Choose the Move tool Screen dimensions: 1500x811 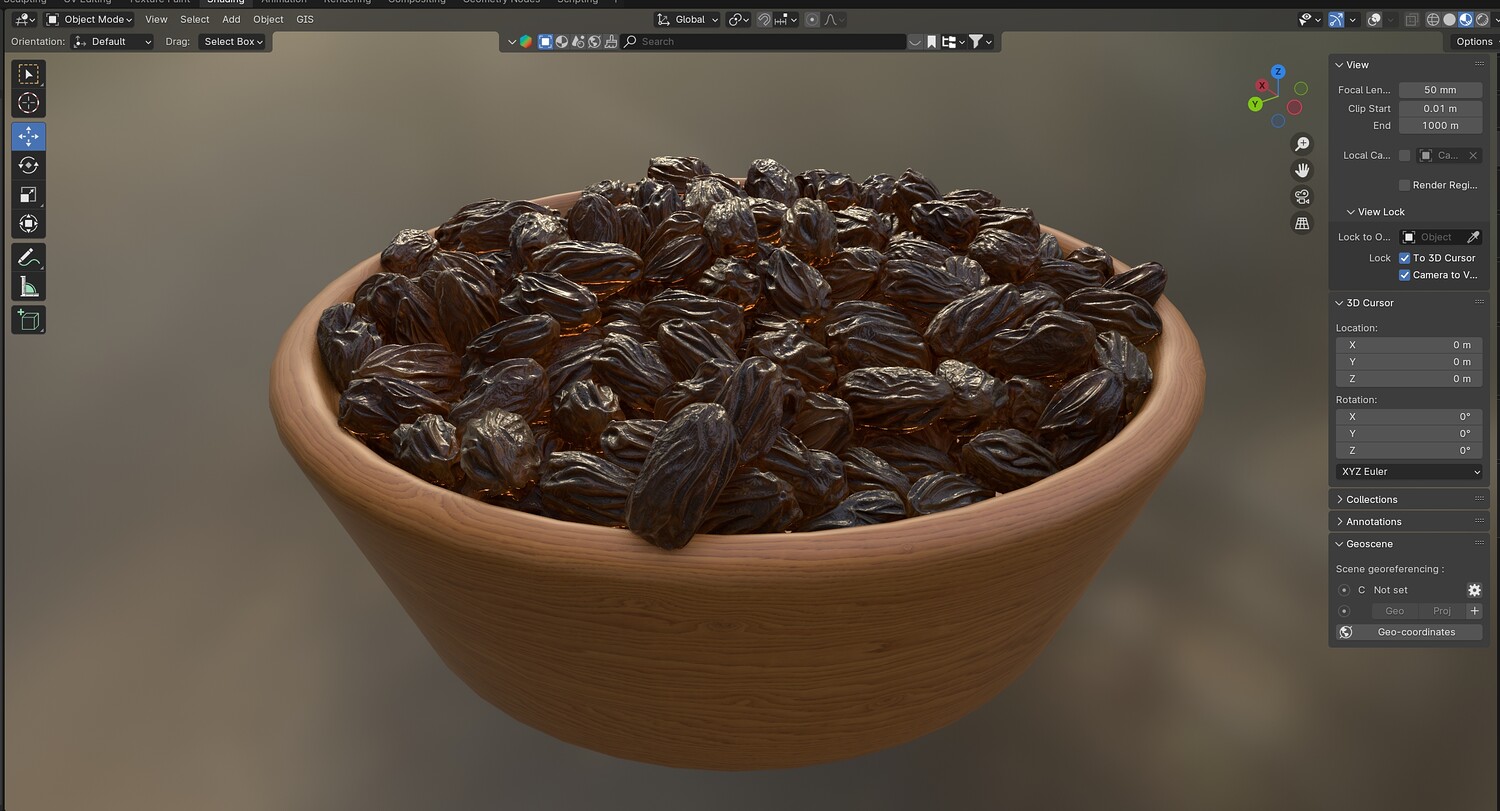coord(28,136)
